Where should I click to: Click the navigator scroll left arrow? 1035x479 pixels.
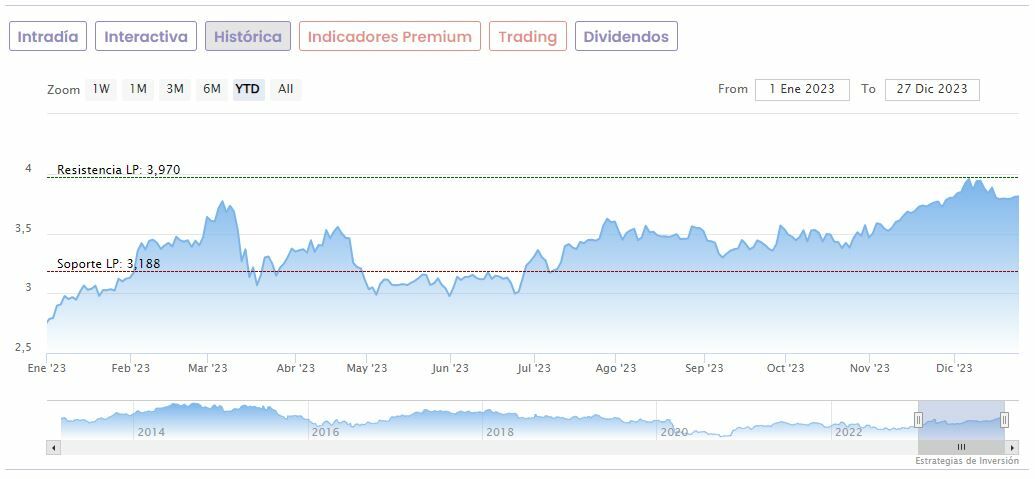coord(54,447)
